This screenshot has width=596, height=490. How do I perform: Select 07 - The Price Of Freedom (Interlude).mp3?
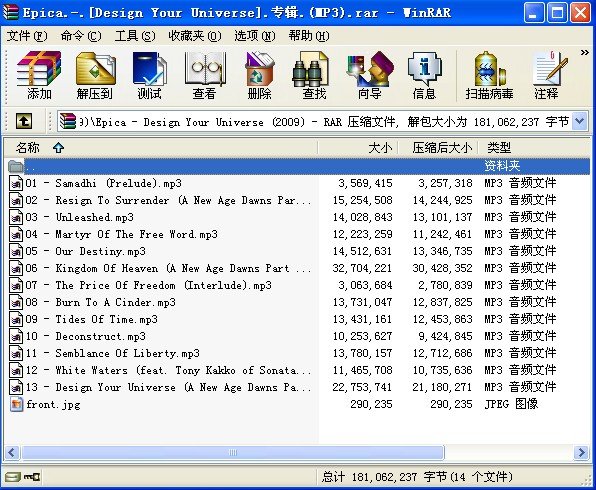click(x=149, y=285)
